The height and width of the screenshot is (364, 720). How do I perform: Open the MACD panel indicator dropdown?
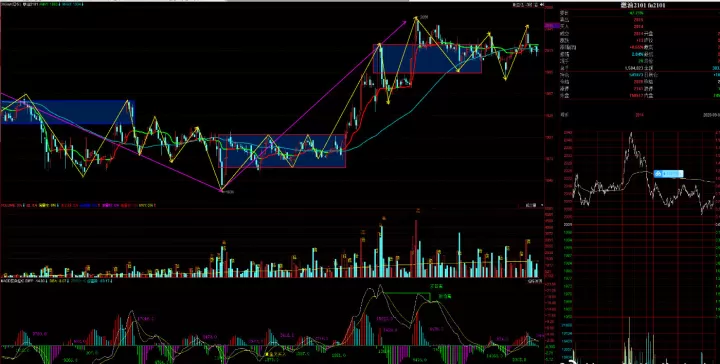(535, 280)
